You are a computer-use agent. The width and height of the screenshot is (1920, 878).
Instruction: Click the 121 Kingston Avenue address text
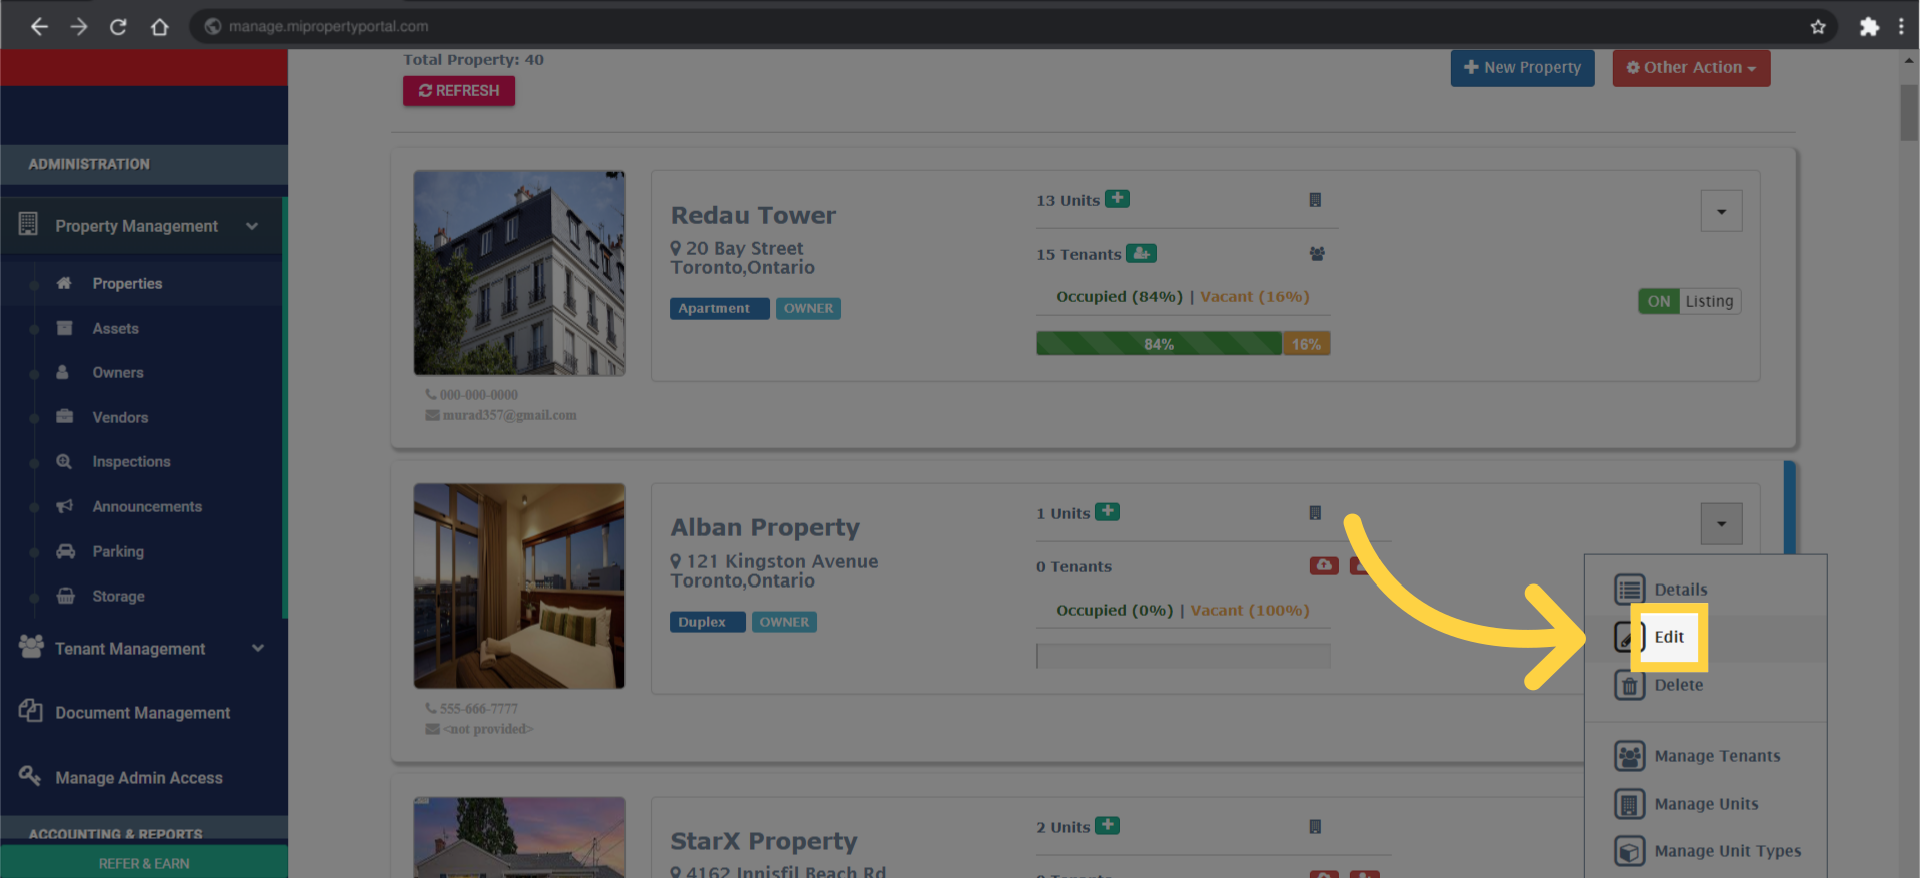[x=782, y=561]
